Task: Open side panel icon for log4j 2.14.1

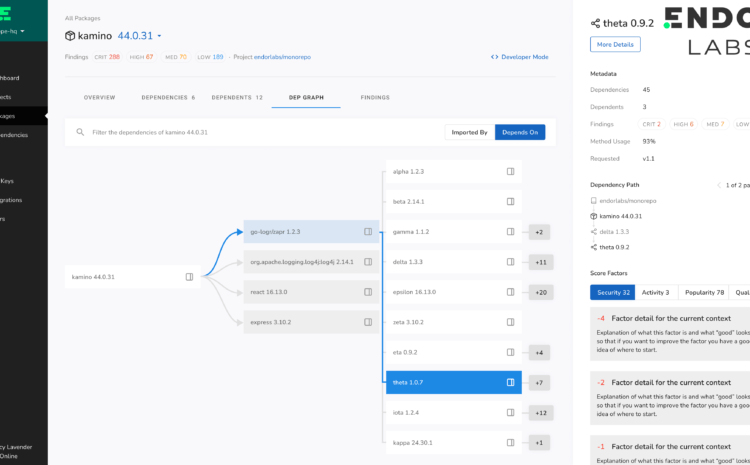Action: 368,262
